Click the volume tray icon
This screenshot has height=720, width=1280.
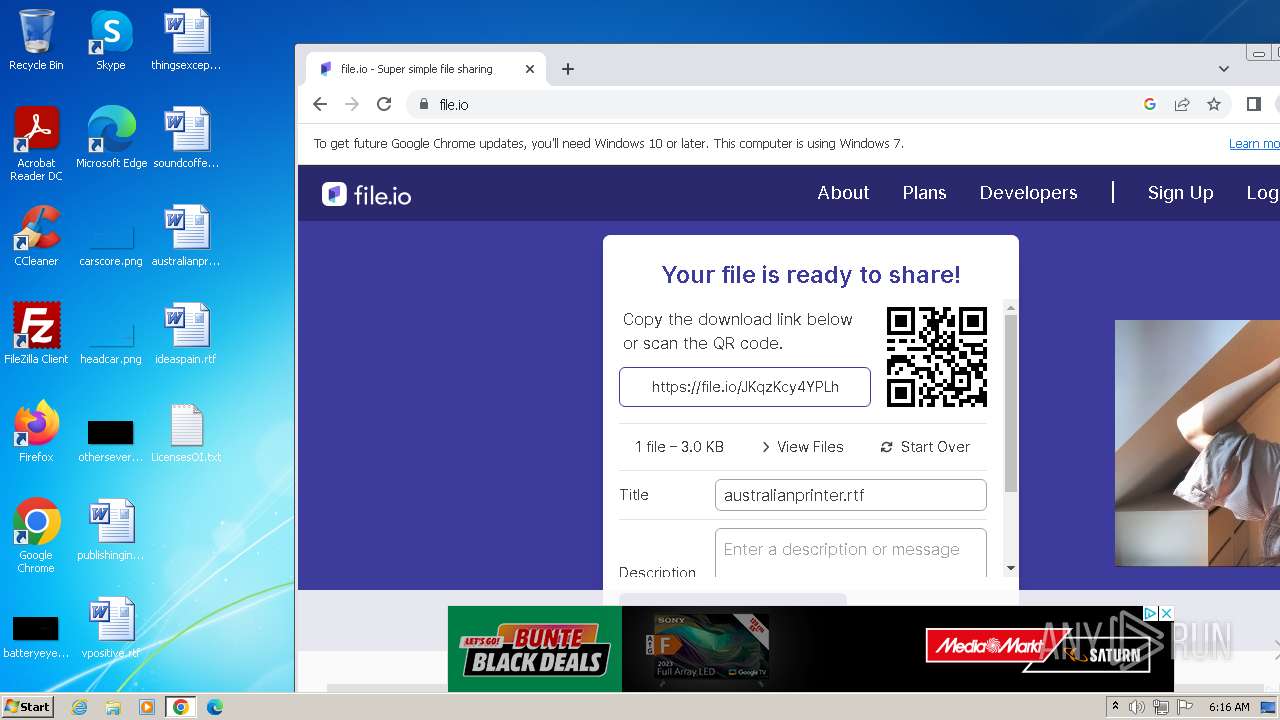tap(1137, 707)
